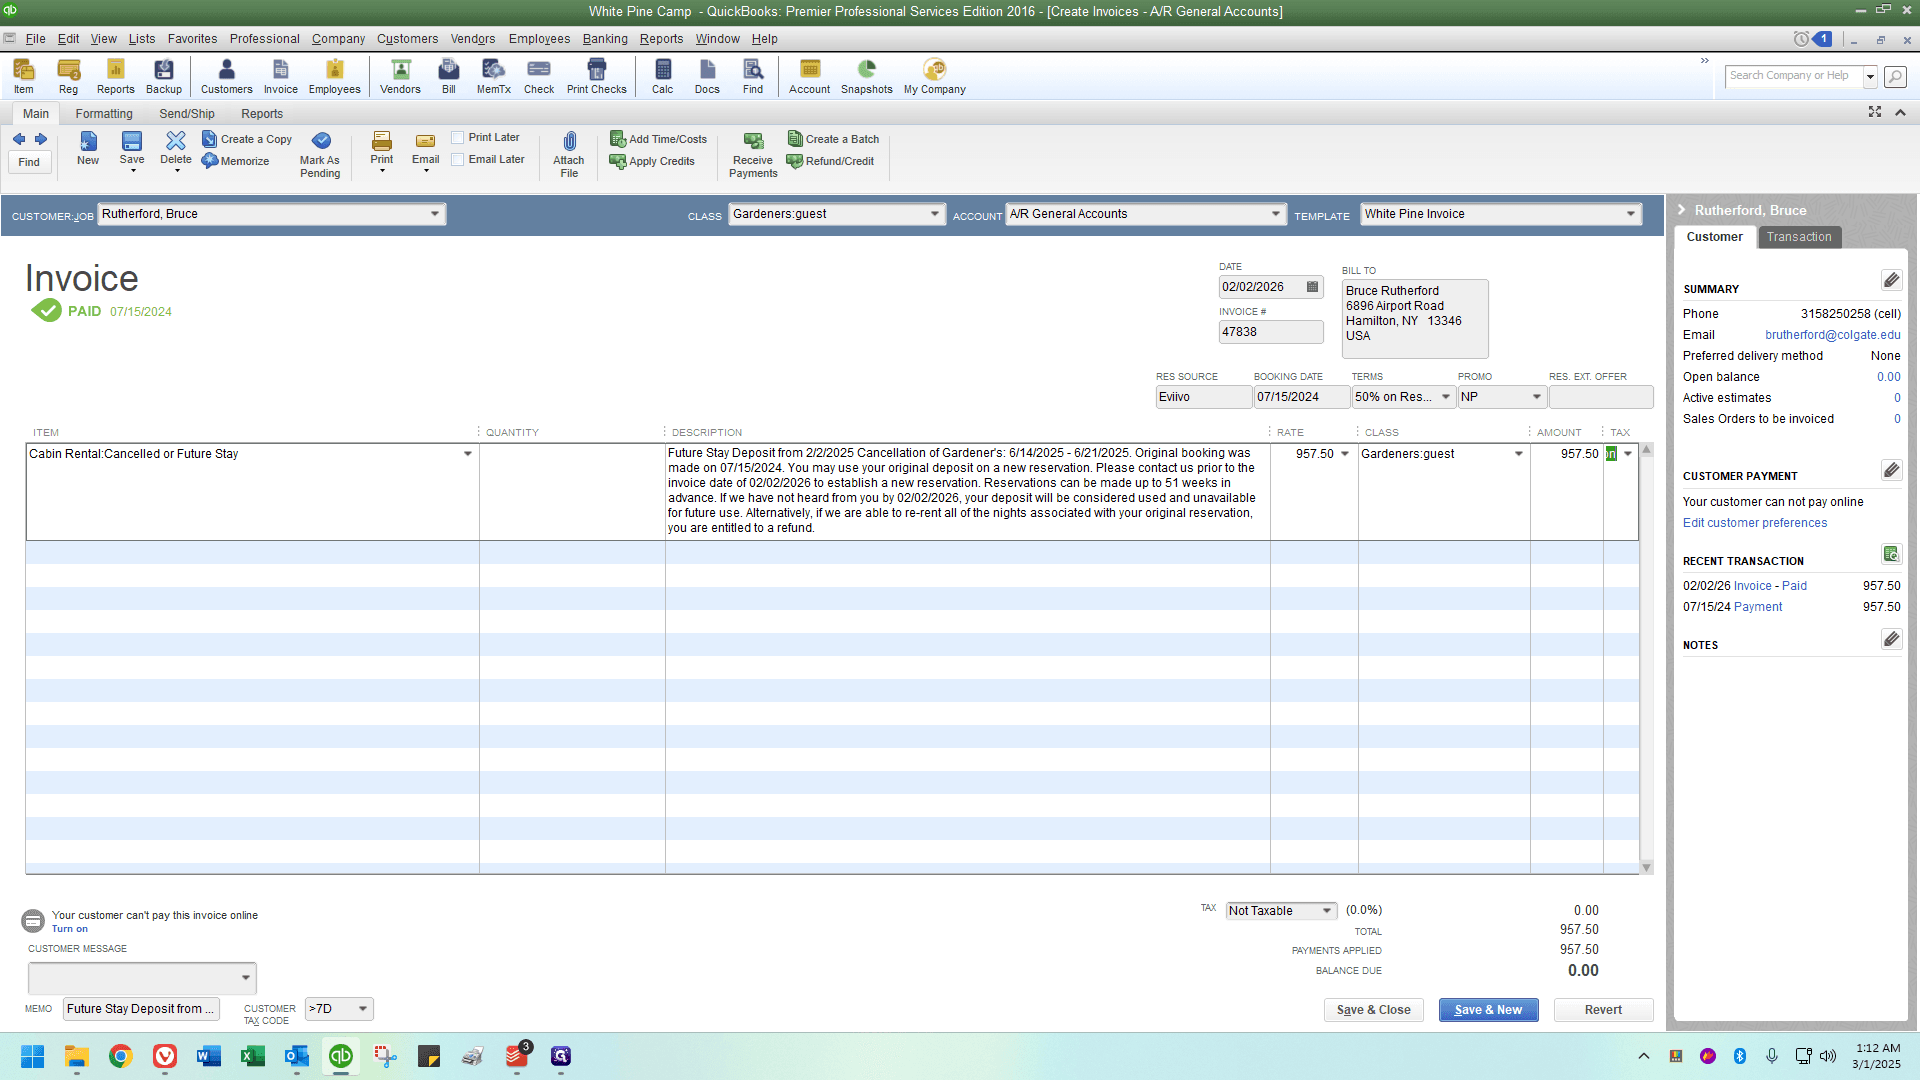Click the line items scrollbar down arrow
The width and height of the screenshot is (1920, 1080).
tap(1646, 867)
